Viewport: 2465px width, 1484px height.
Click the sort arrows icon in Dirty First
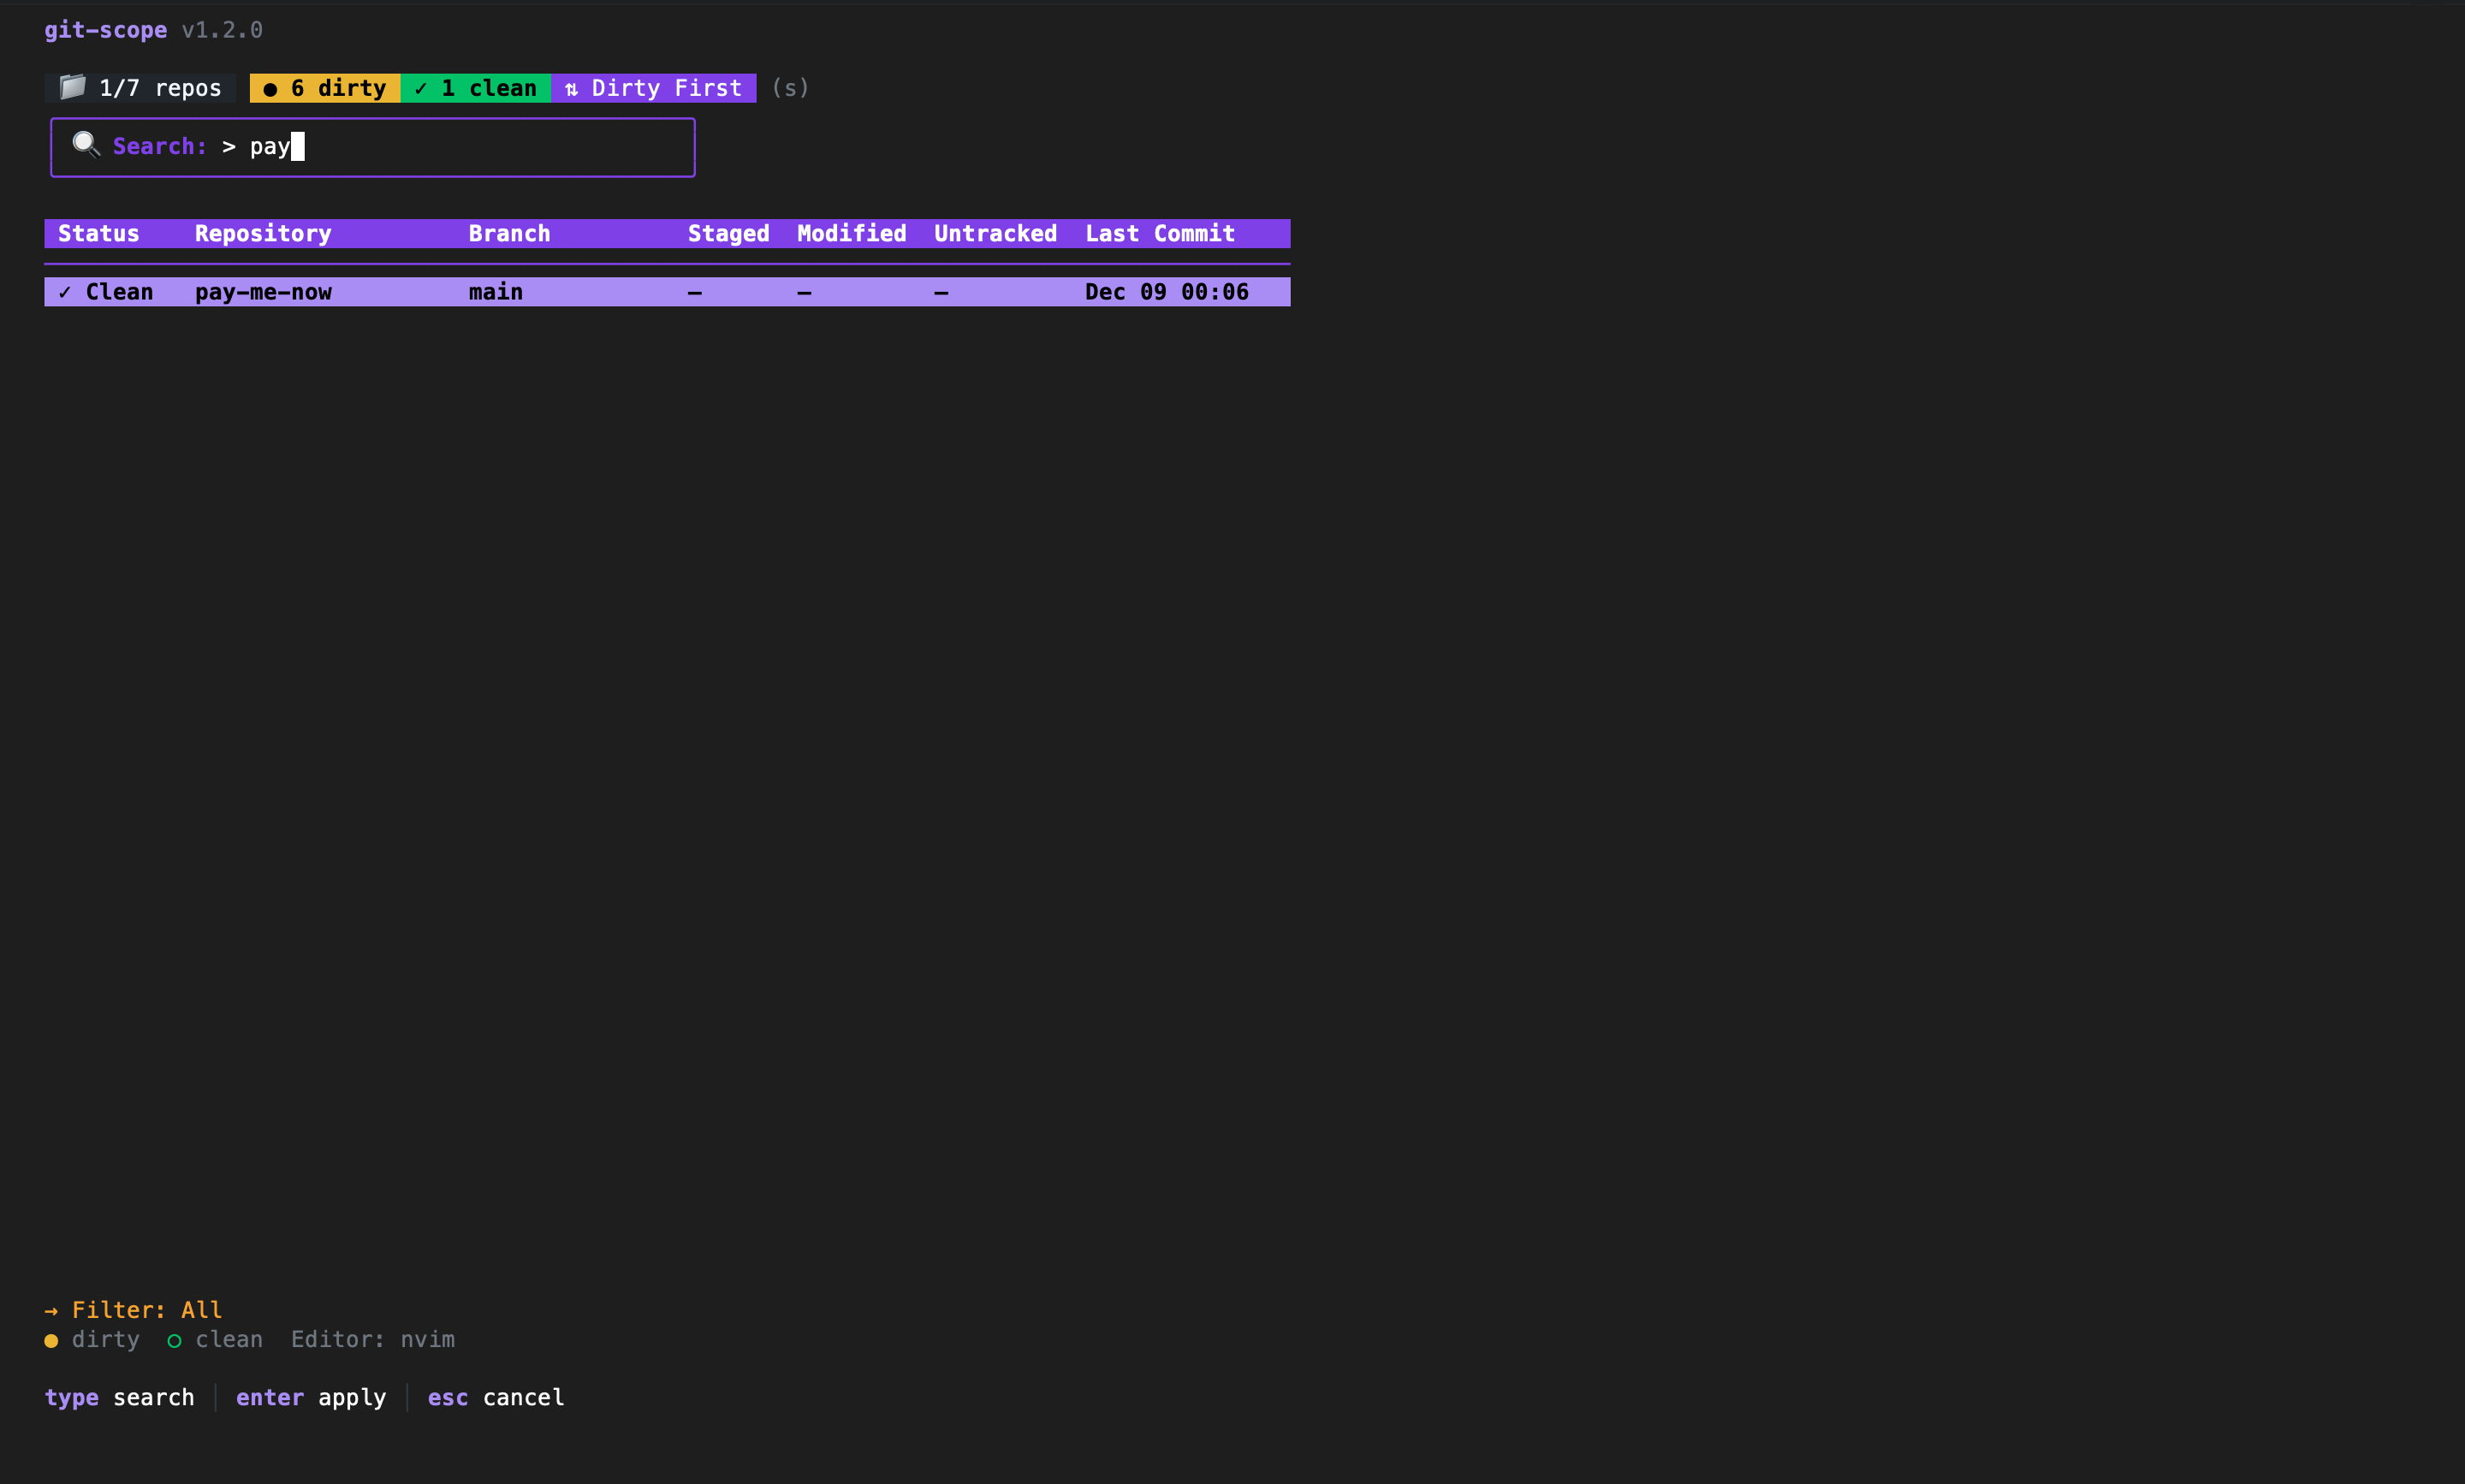click(x=571, y=89)
